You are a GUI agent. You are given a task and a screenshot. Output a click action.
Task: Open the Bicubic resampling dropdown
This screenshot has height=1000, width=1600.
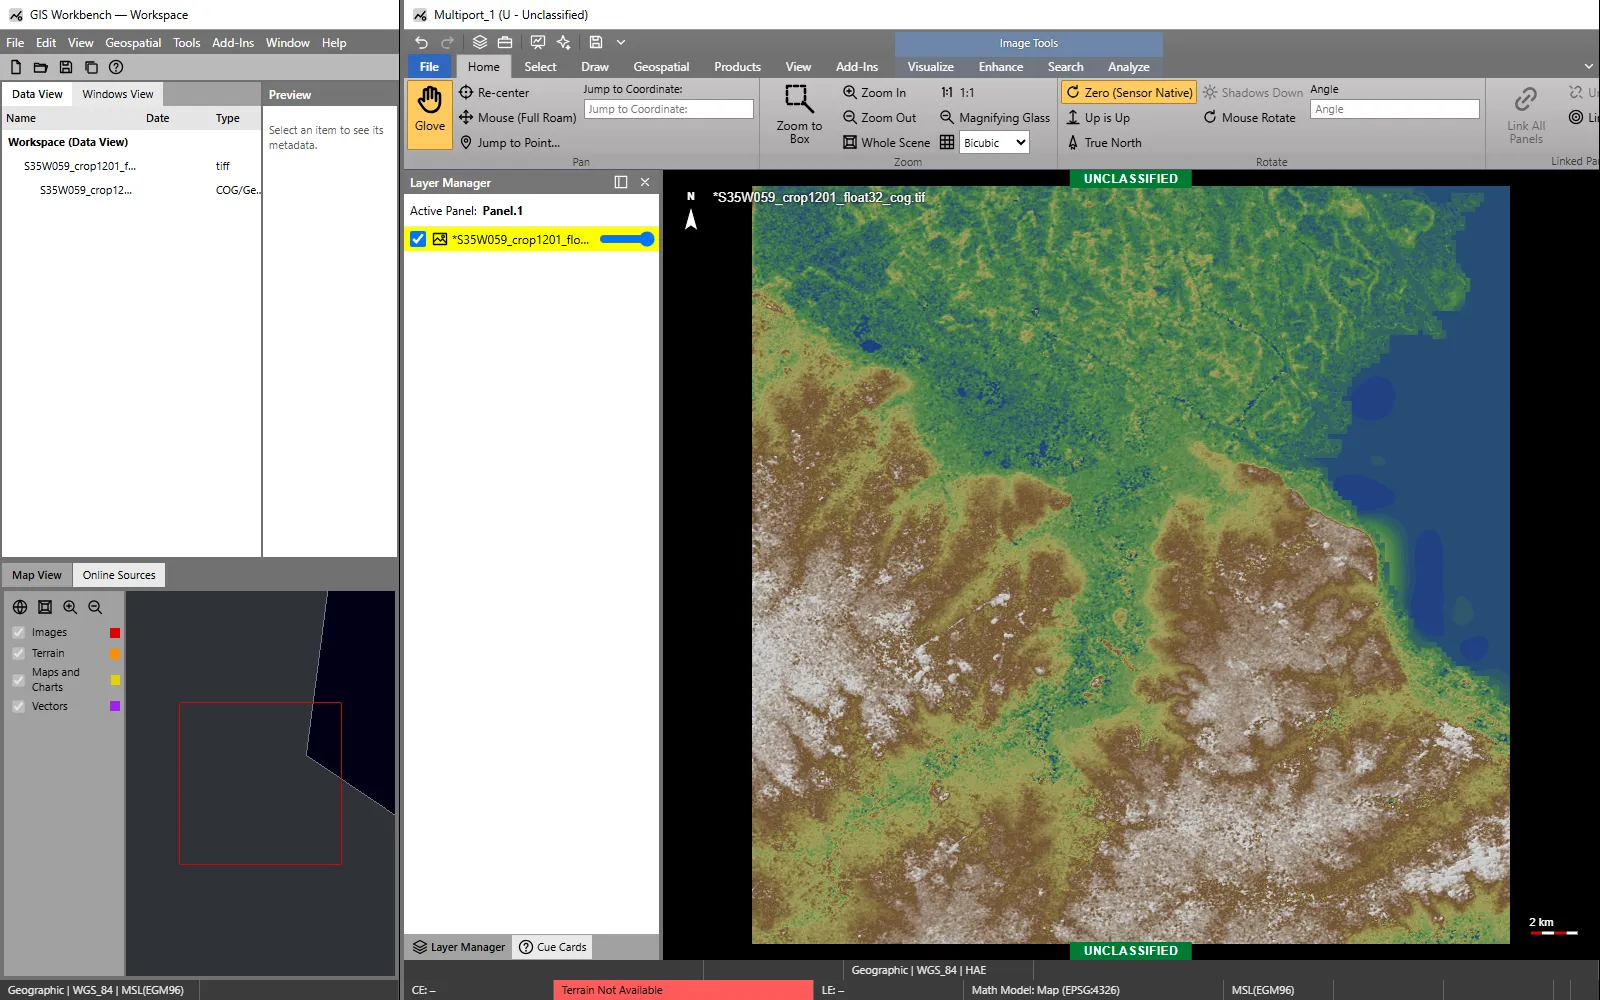point(994,142)
